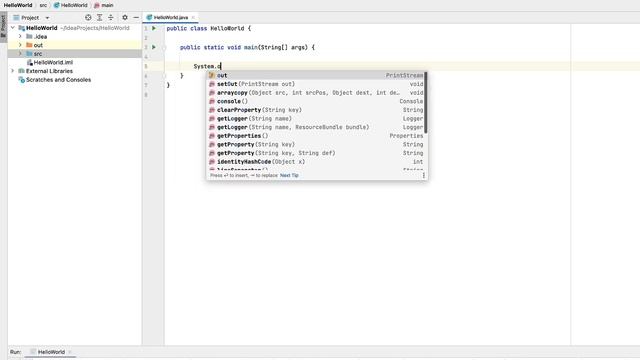Screen dimensions: 640x360
Task: Click src breadcrumb in navigation bar
Action: click(x=43, y=5)
